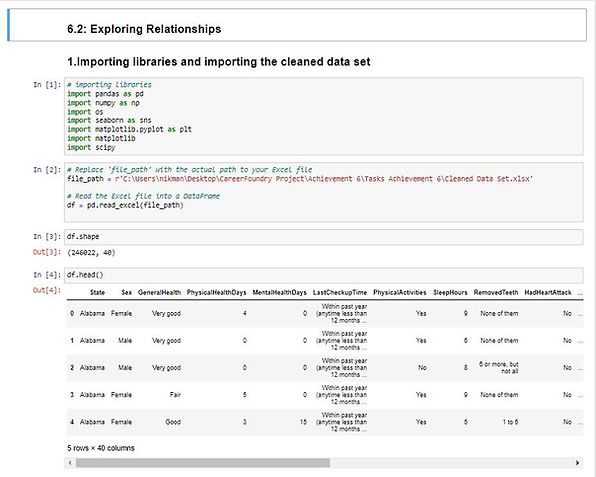The width and height of the screenshot is (596, 477).
Task: Click the 'Sex' column header
Action: [x=127, y=292]
